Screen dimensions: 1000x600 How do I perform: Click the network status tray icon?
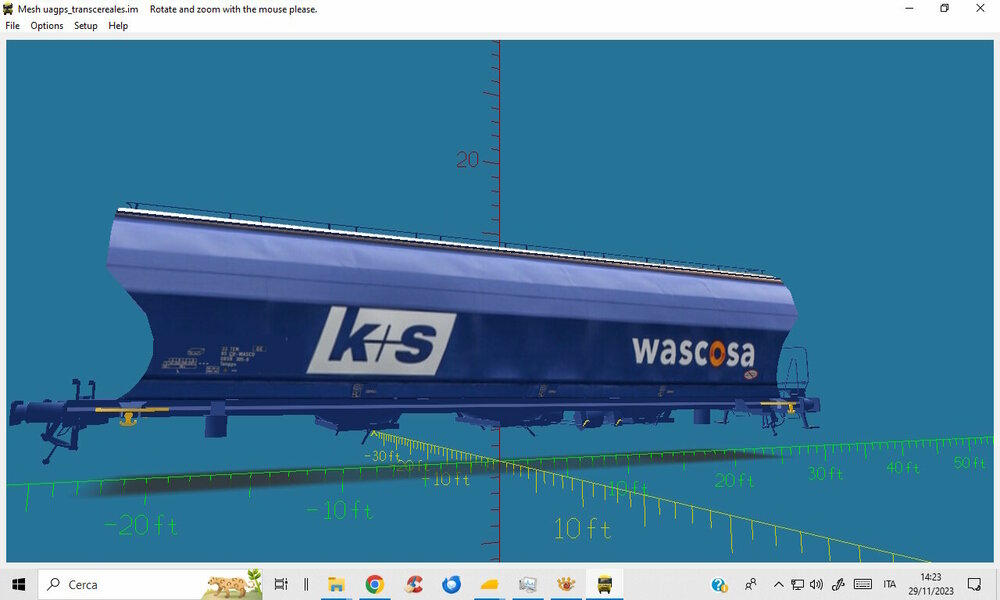(x=797, y=584)
